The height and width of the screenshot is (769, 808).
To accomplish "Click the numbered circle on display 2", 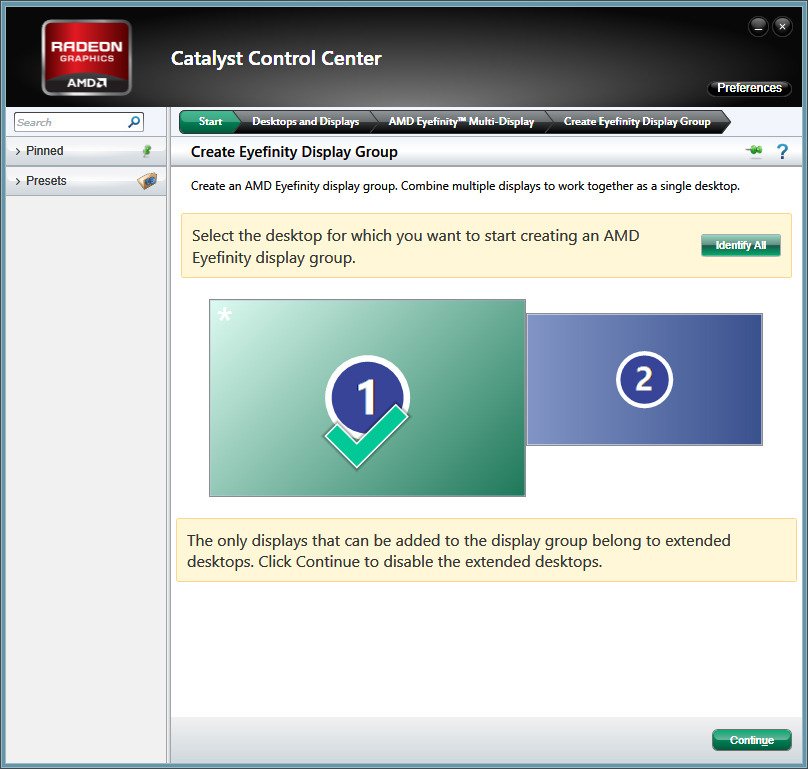I will tap(644, 379).
